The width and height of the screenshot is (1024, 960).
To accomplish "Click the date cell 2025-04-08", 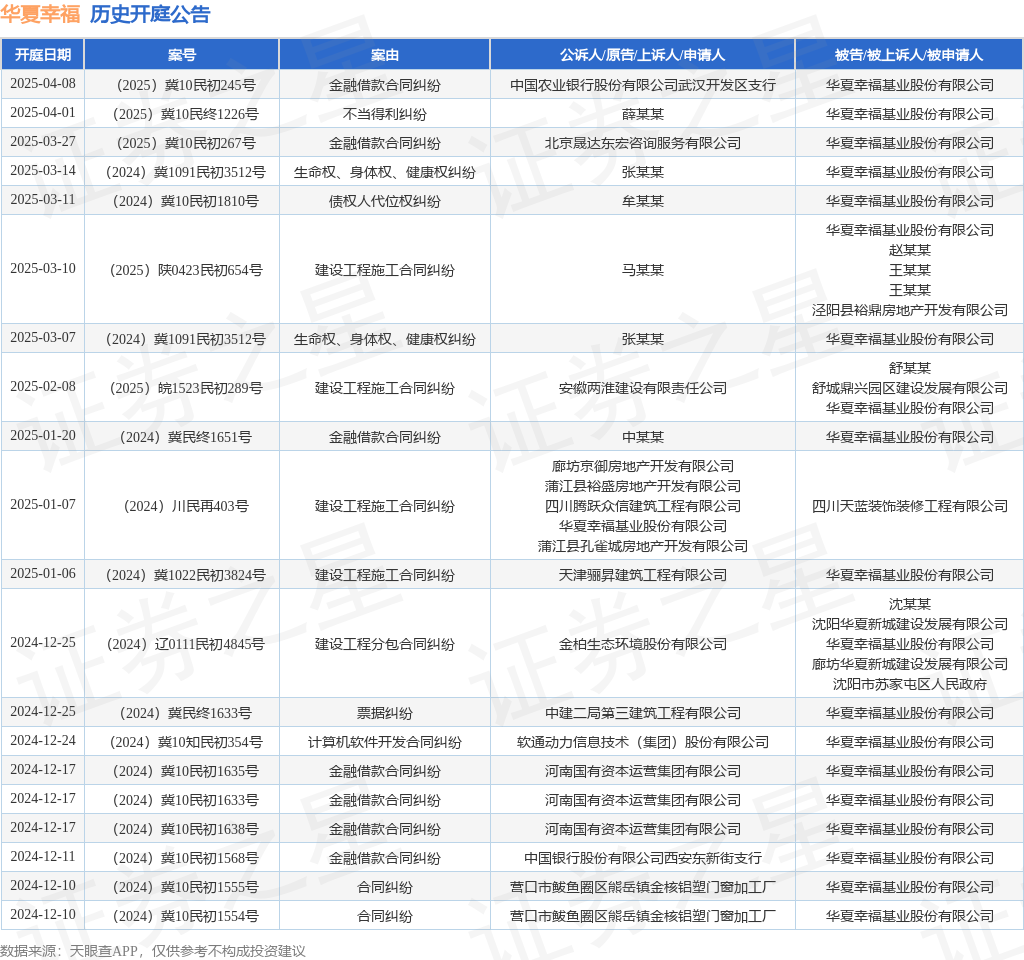I will tap(43, 84).
